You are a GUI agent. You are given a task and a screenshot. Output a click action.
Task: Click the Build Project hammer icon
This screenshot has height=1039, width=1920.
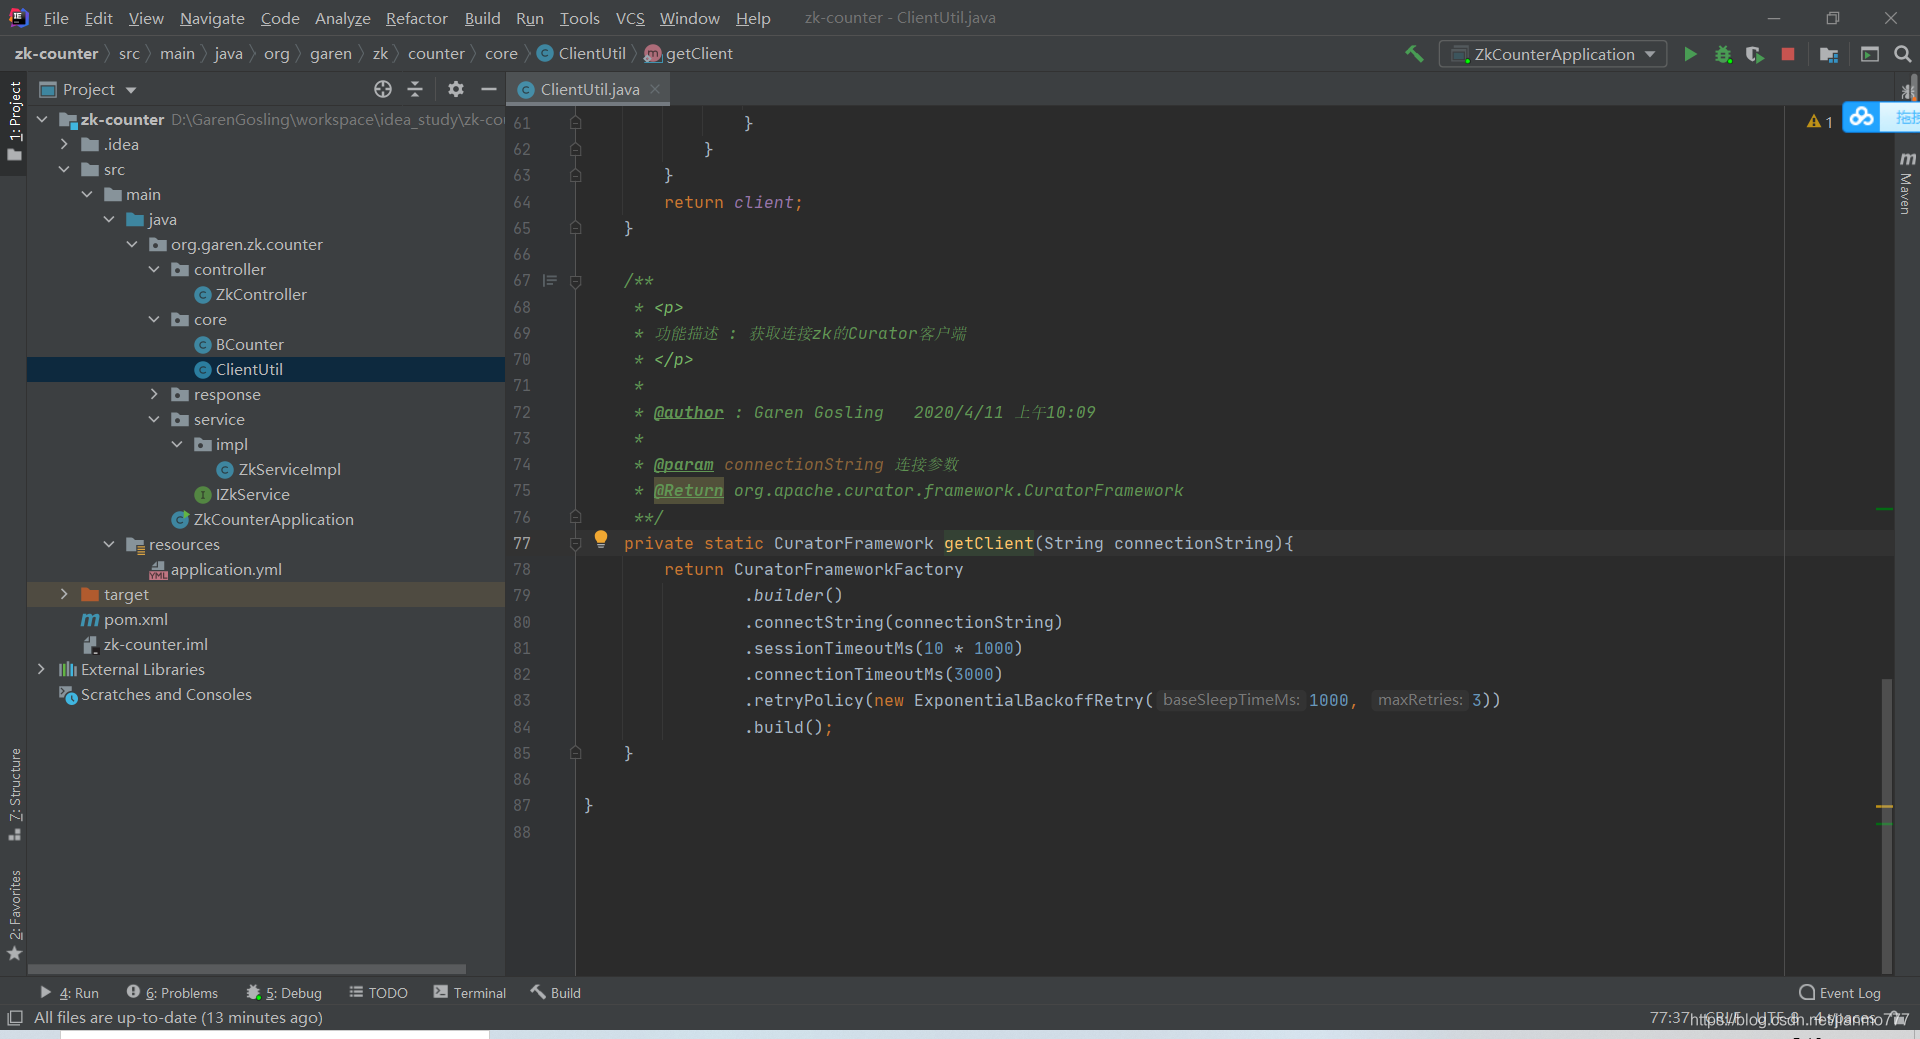(1414, 54)
